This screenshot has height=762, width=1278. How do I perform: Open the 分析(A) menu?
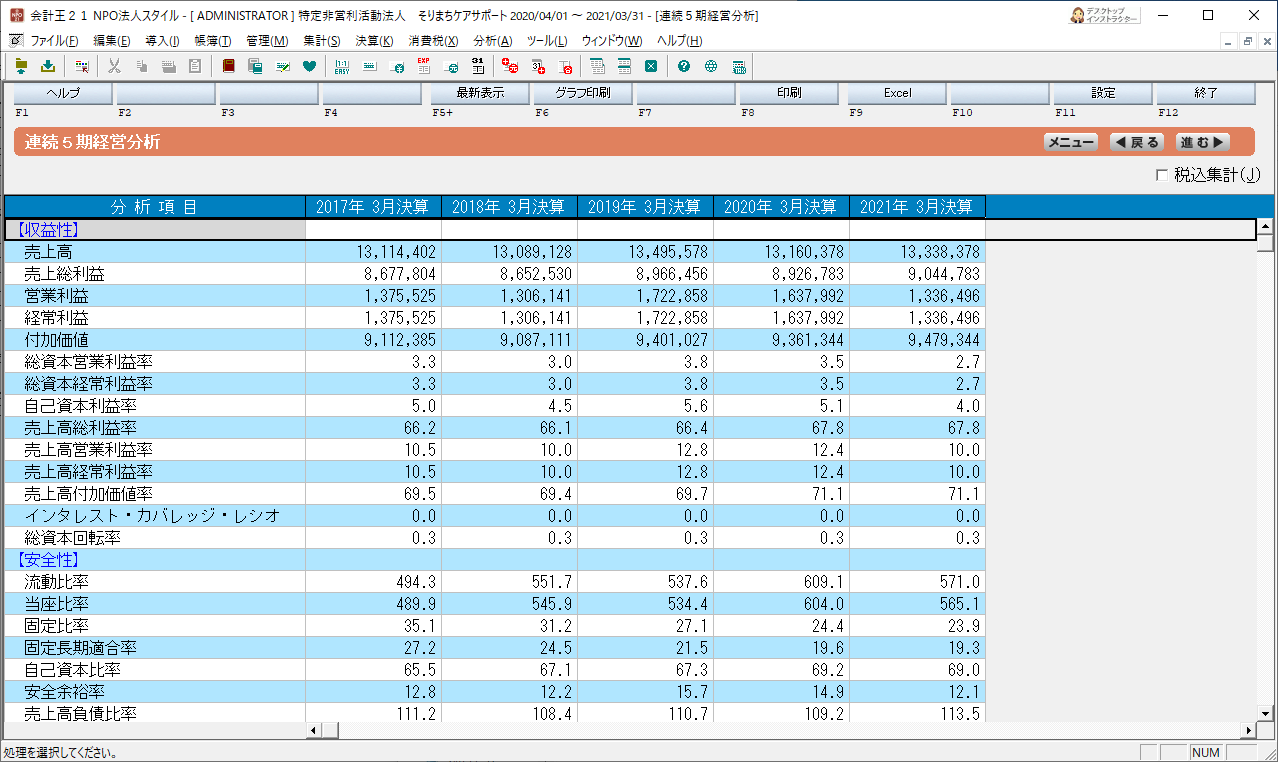(x=492, y=41)
